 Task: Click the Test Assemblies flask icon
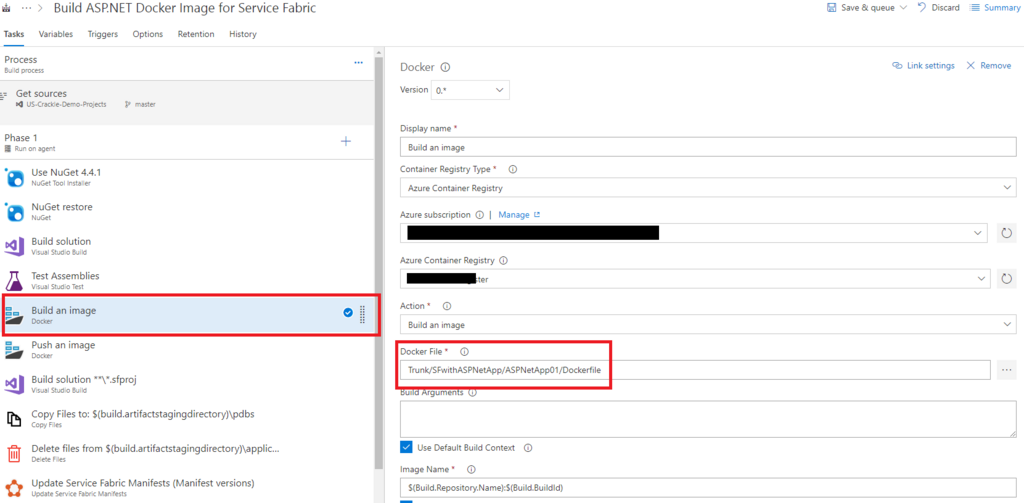pyautogui.click(x=14, y=281)
